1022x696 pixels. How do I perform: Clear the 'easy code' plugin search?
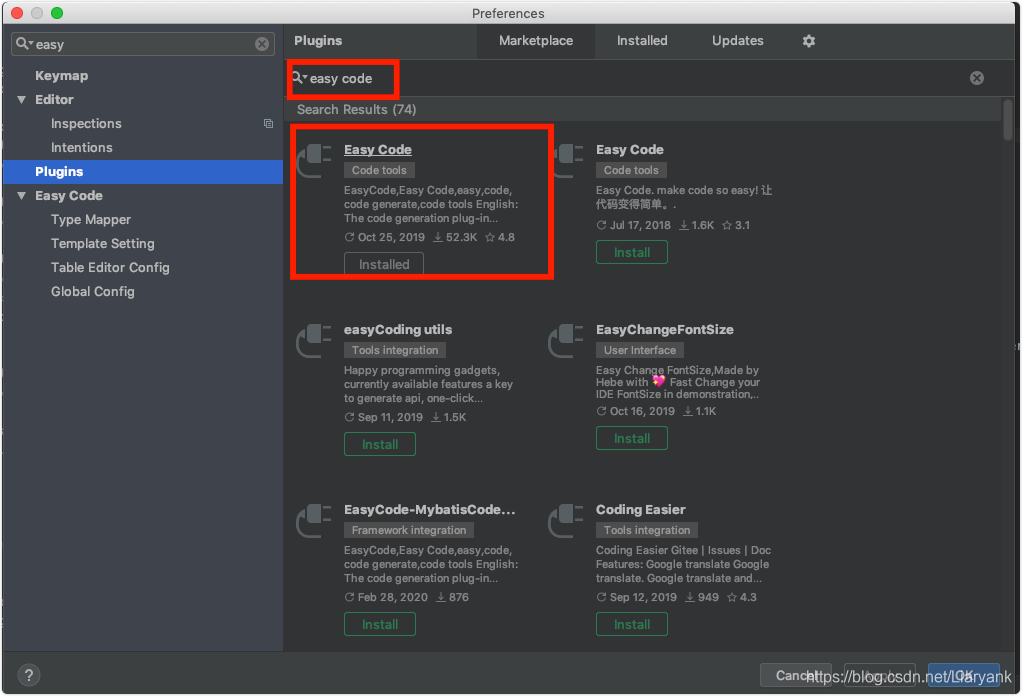(x=976, y=78)
